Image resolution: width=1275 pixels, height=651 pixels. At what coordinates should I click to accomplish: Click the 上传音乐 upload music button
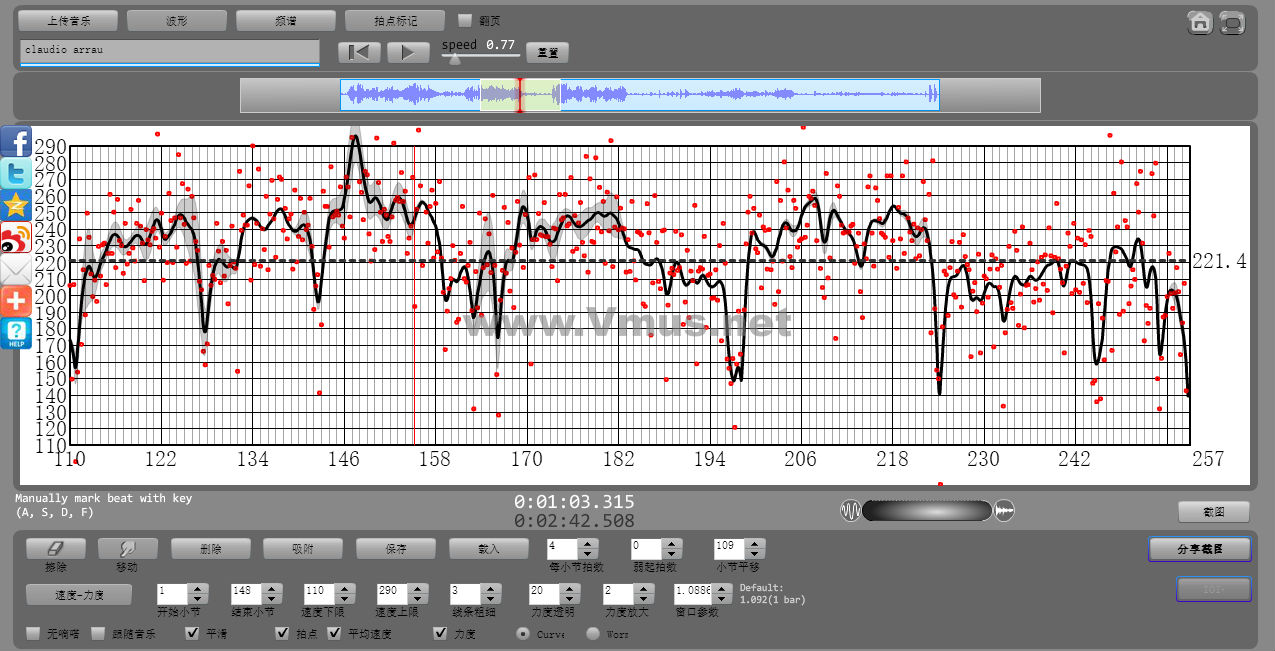pyautogui.click(x=68, y=20)
